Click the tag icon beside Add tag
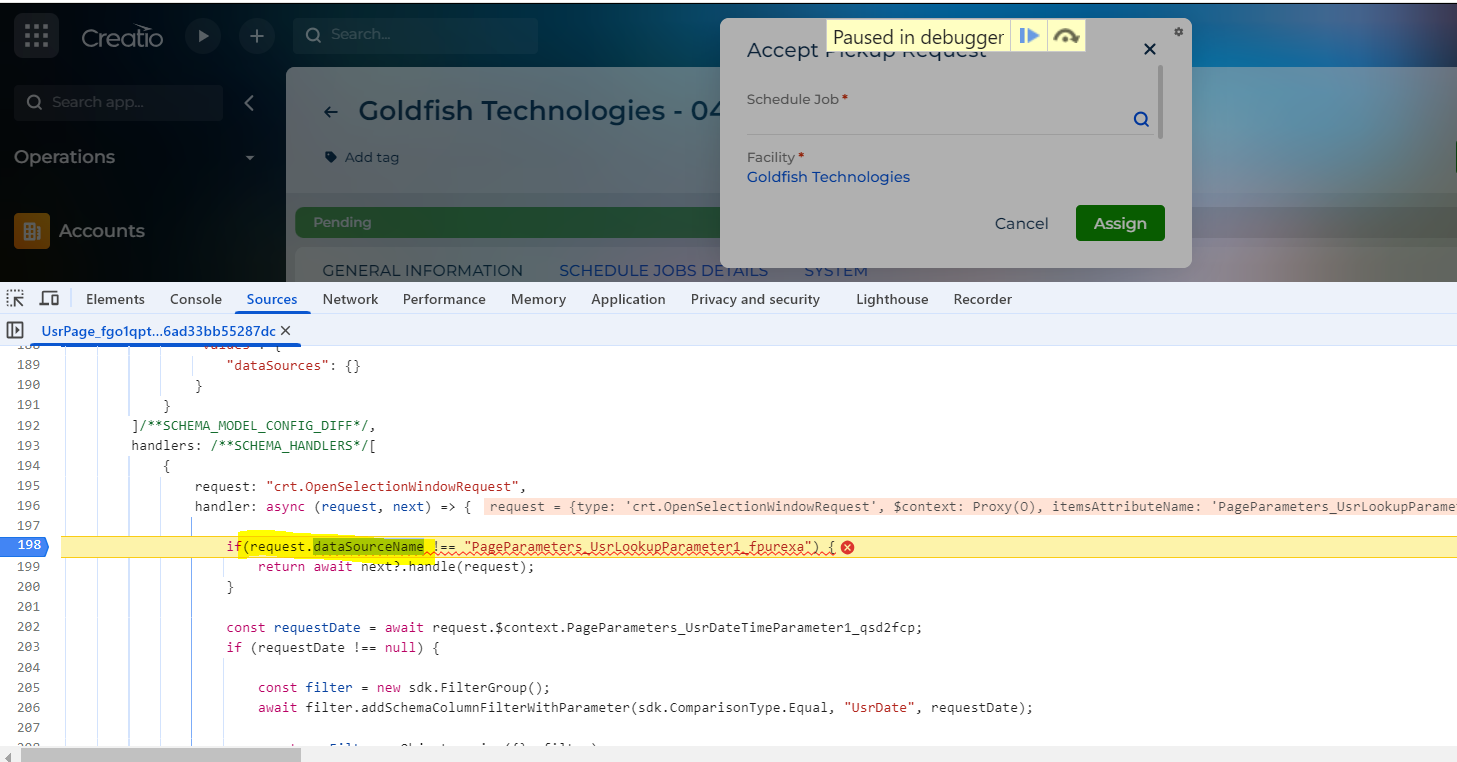Screen dimensions: 1457x762 (x=330, y=158)
